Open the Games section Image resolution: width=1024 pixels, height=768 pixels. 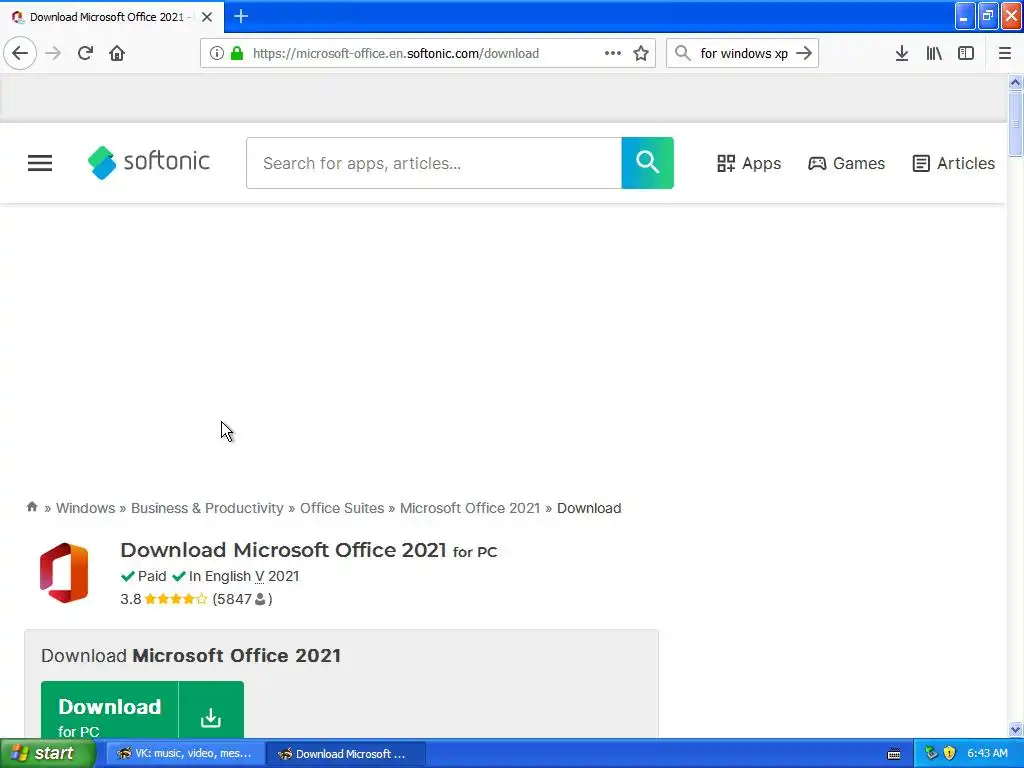846,163
